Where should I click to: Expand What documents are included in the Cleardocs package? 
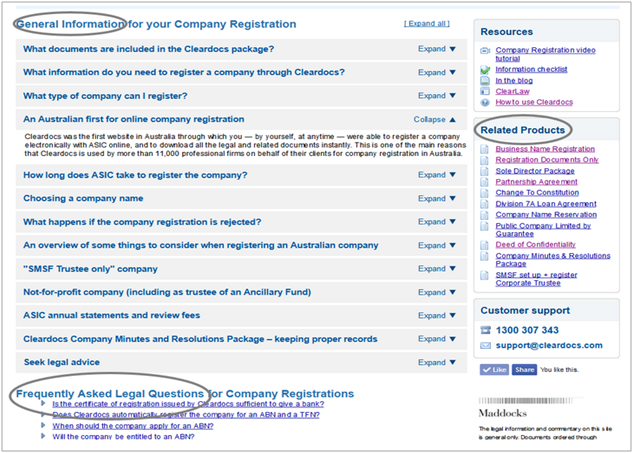(x=437, y=49)
